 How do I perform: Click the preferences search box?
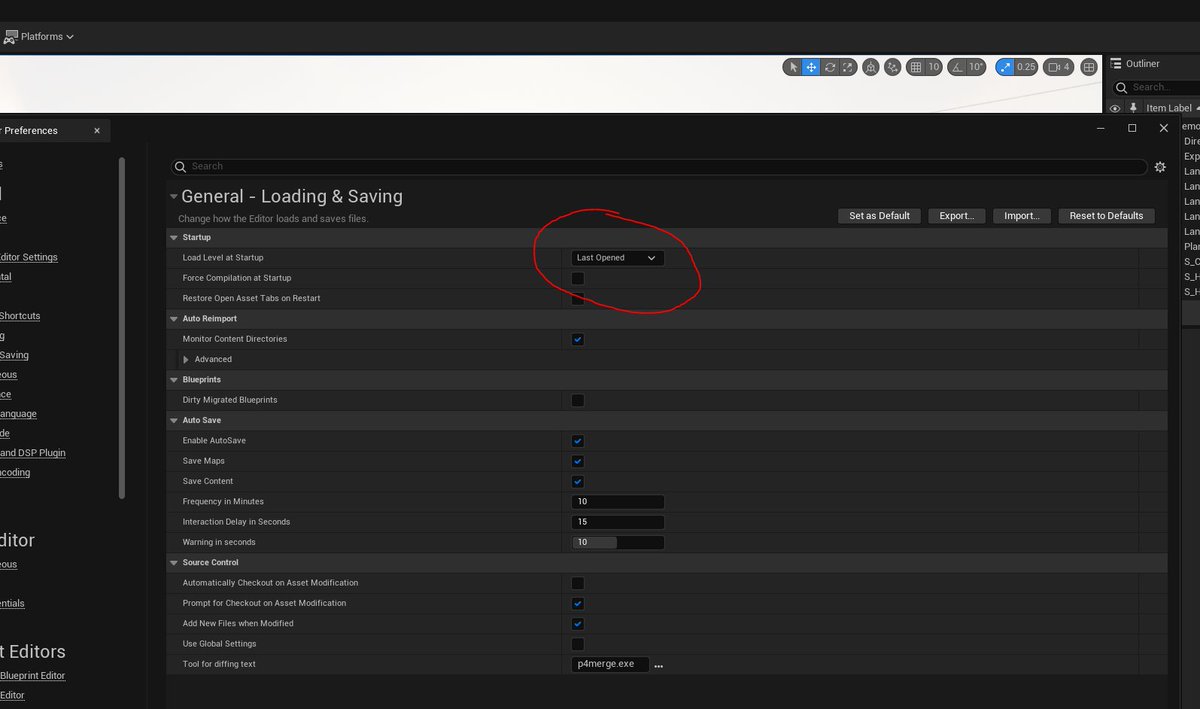click(658, 167)
